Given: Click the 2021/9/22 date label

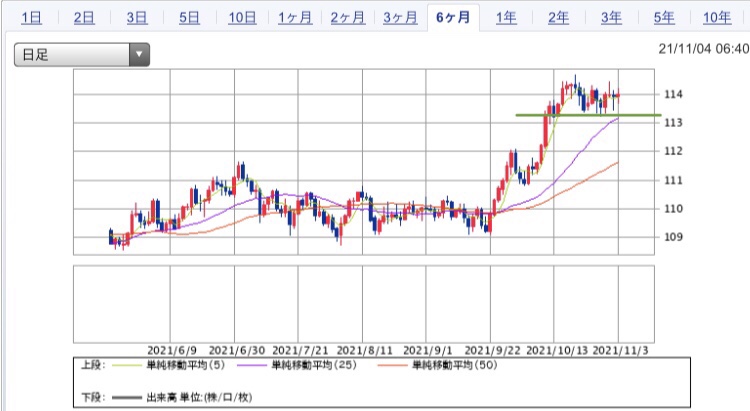Looking at the screenshot, I should click(x=492, y=351).
